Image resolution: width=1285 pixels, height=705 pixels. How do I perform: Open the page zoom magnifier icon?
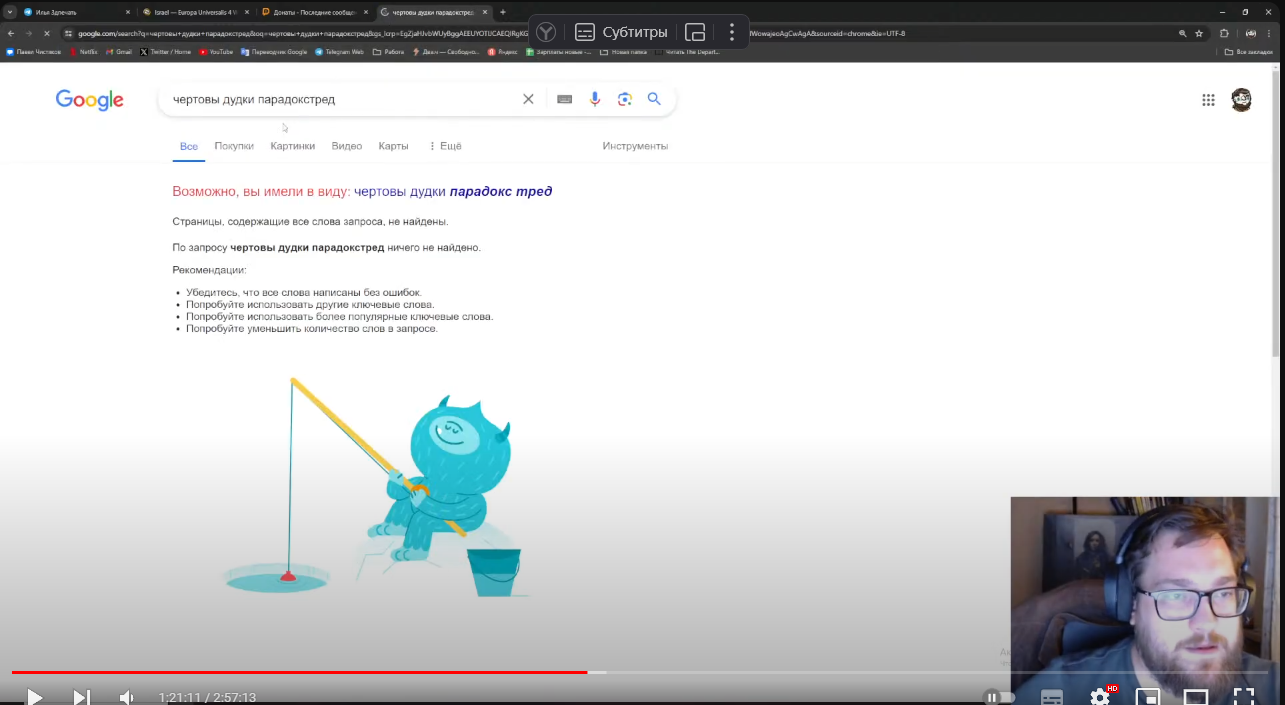click(1183, 33)
